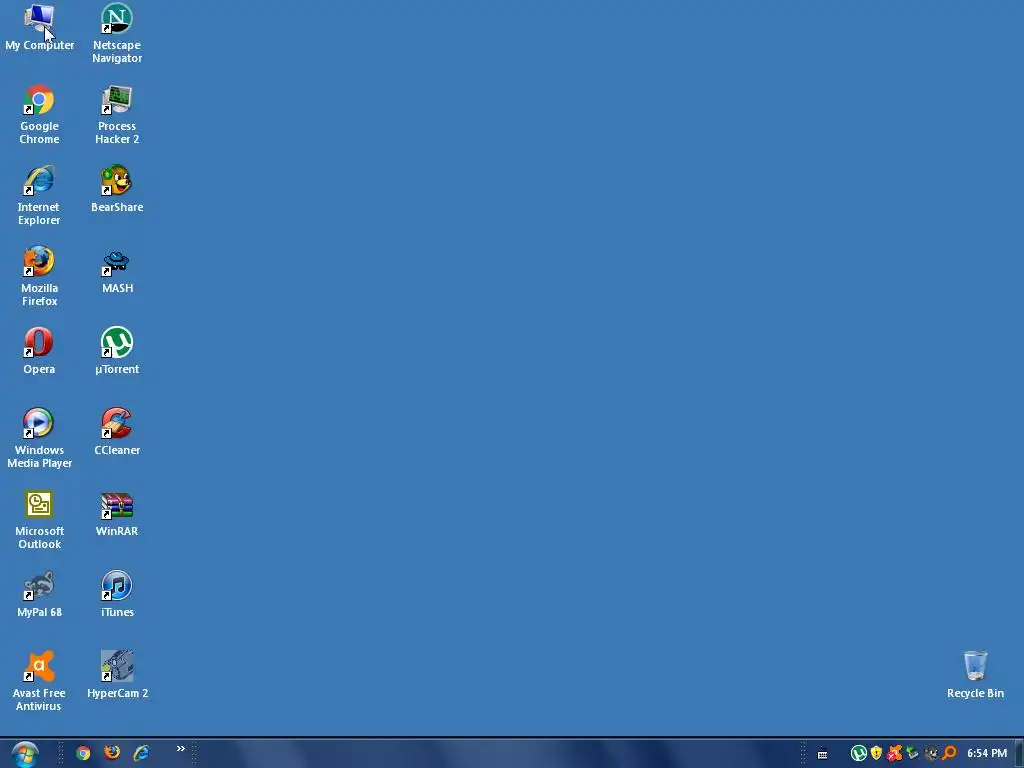This screenshot has height=768, width=1024.
Task: Select the Google Chrome desktop shortcut
Action: (x=39, y=114)
